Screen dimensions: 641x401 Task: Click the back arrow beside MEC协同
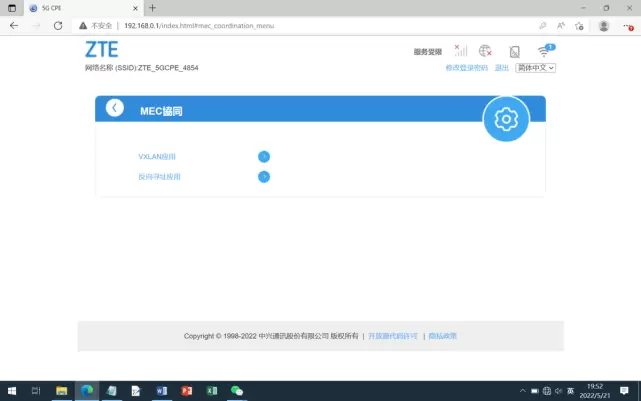tap(115, 108)
